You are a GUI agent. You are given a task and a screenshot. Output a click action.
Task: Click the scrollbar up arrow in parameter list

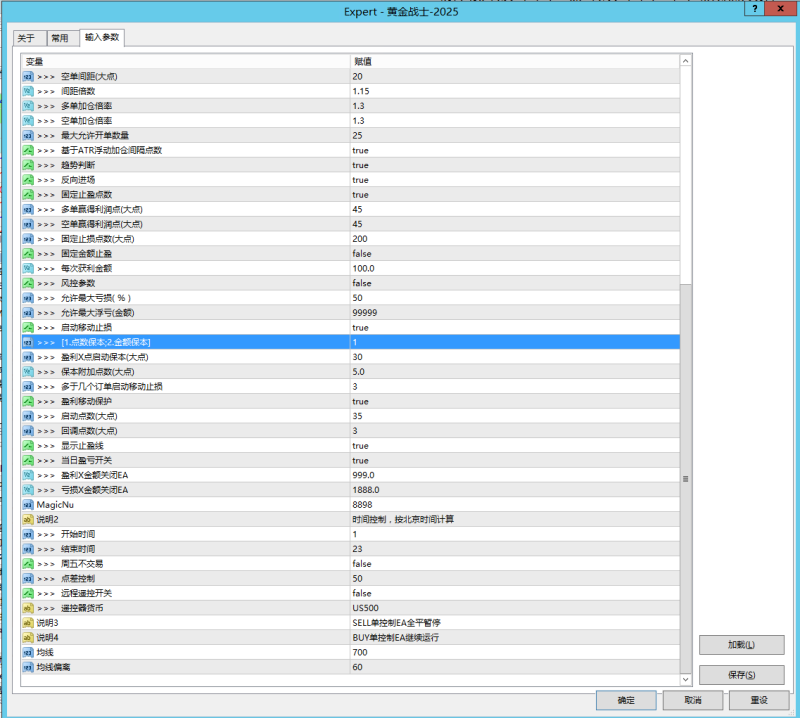(x=685, y=61)
